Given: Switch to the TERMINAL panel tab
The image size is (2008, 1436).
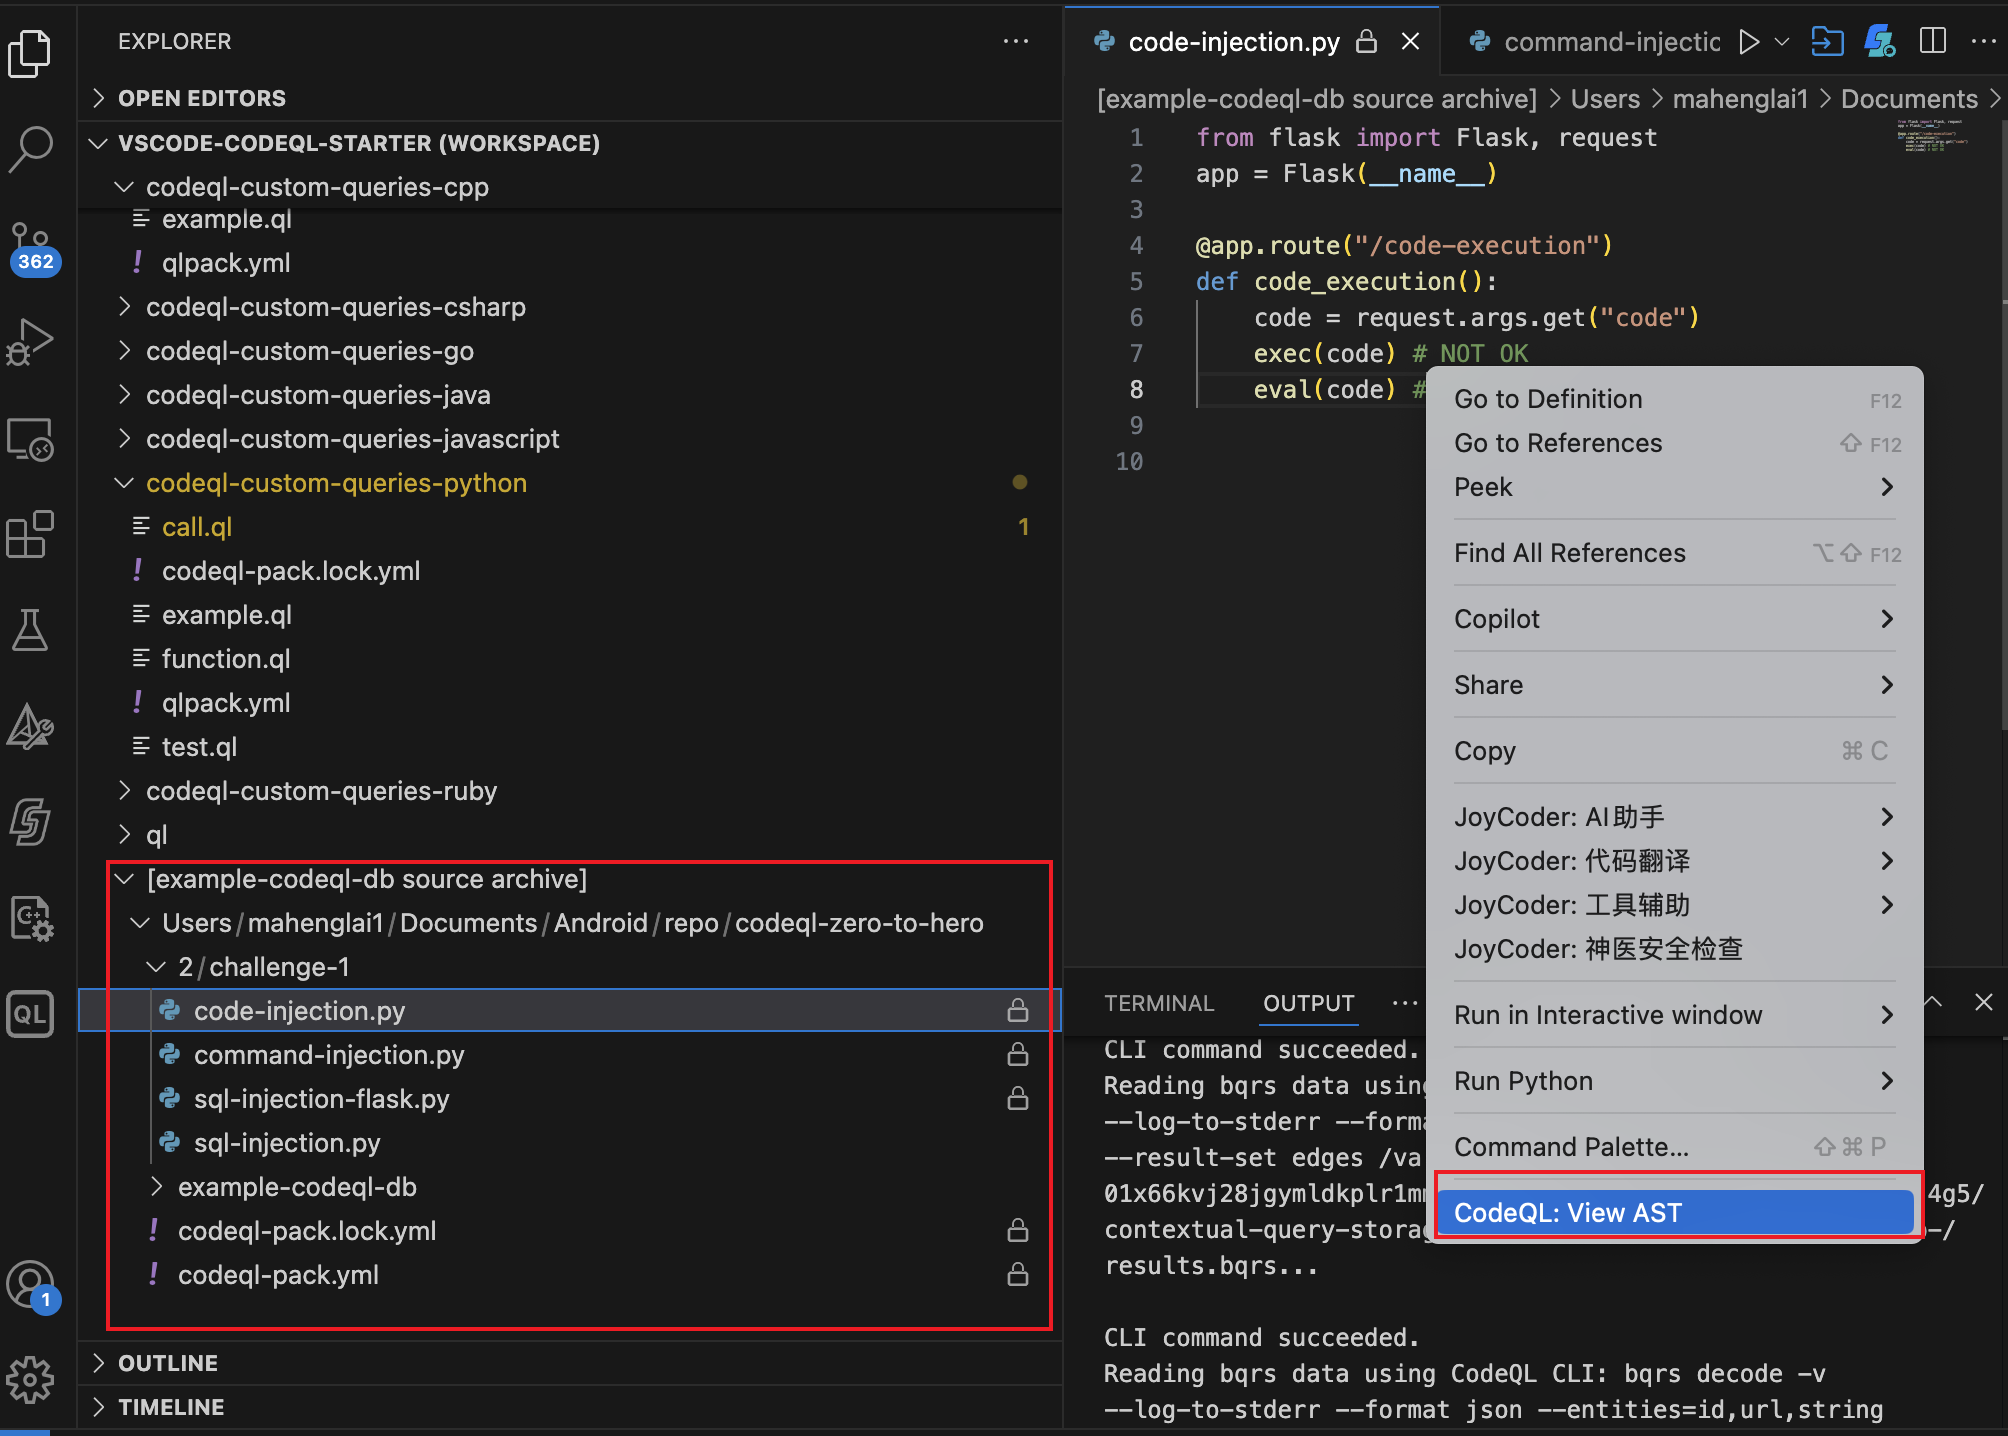Looking at the screenshot, I should (x=1158, y=1003).
